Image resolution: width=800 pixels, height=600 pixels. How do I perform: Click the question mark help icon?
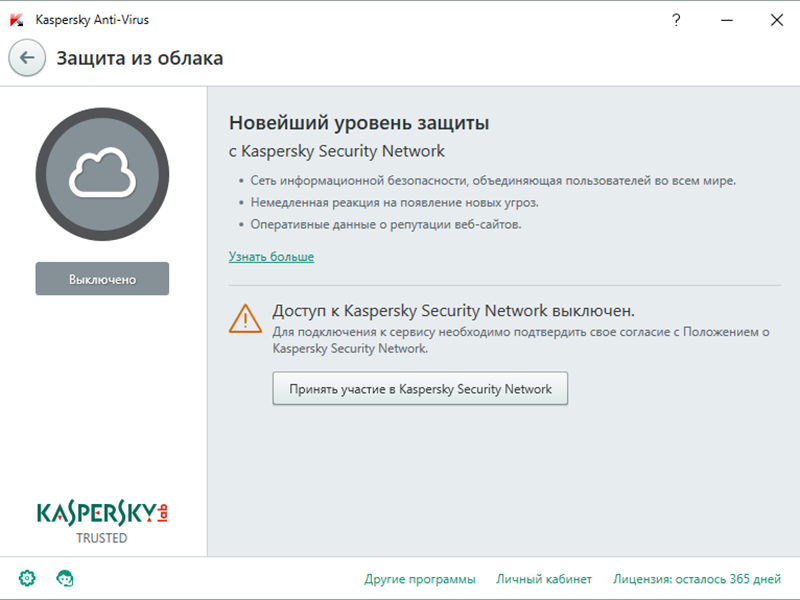pyautogui.click(x=676, y=20)
